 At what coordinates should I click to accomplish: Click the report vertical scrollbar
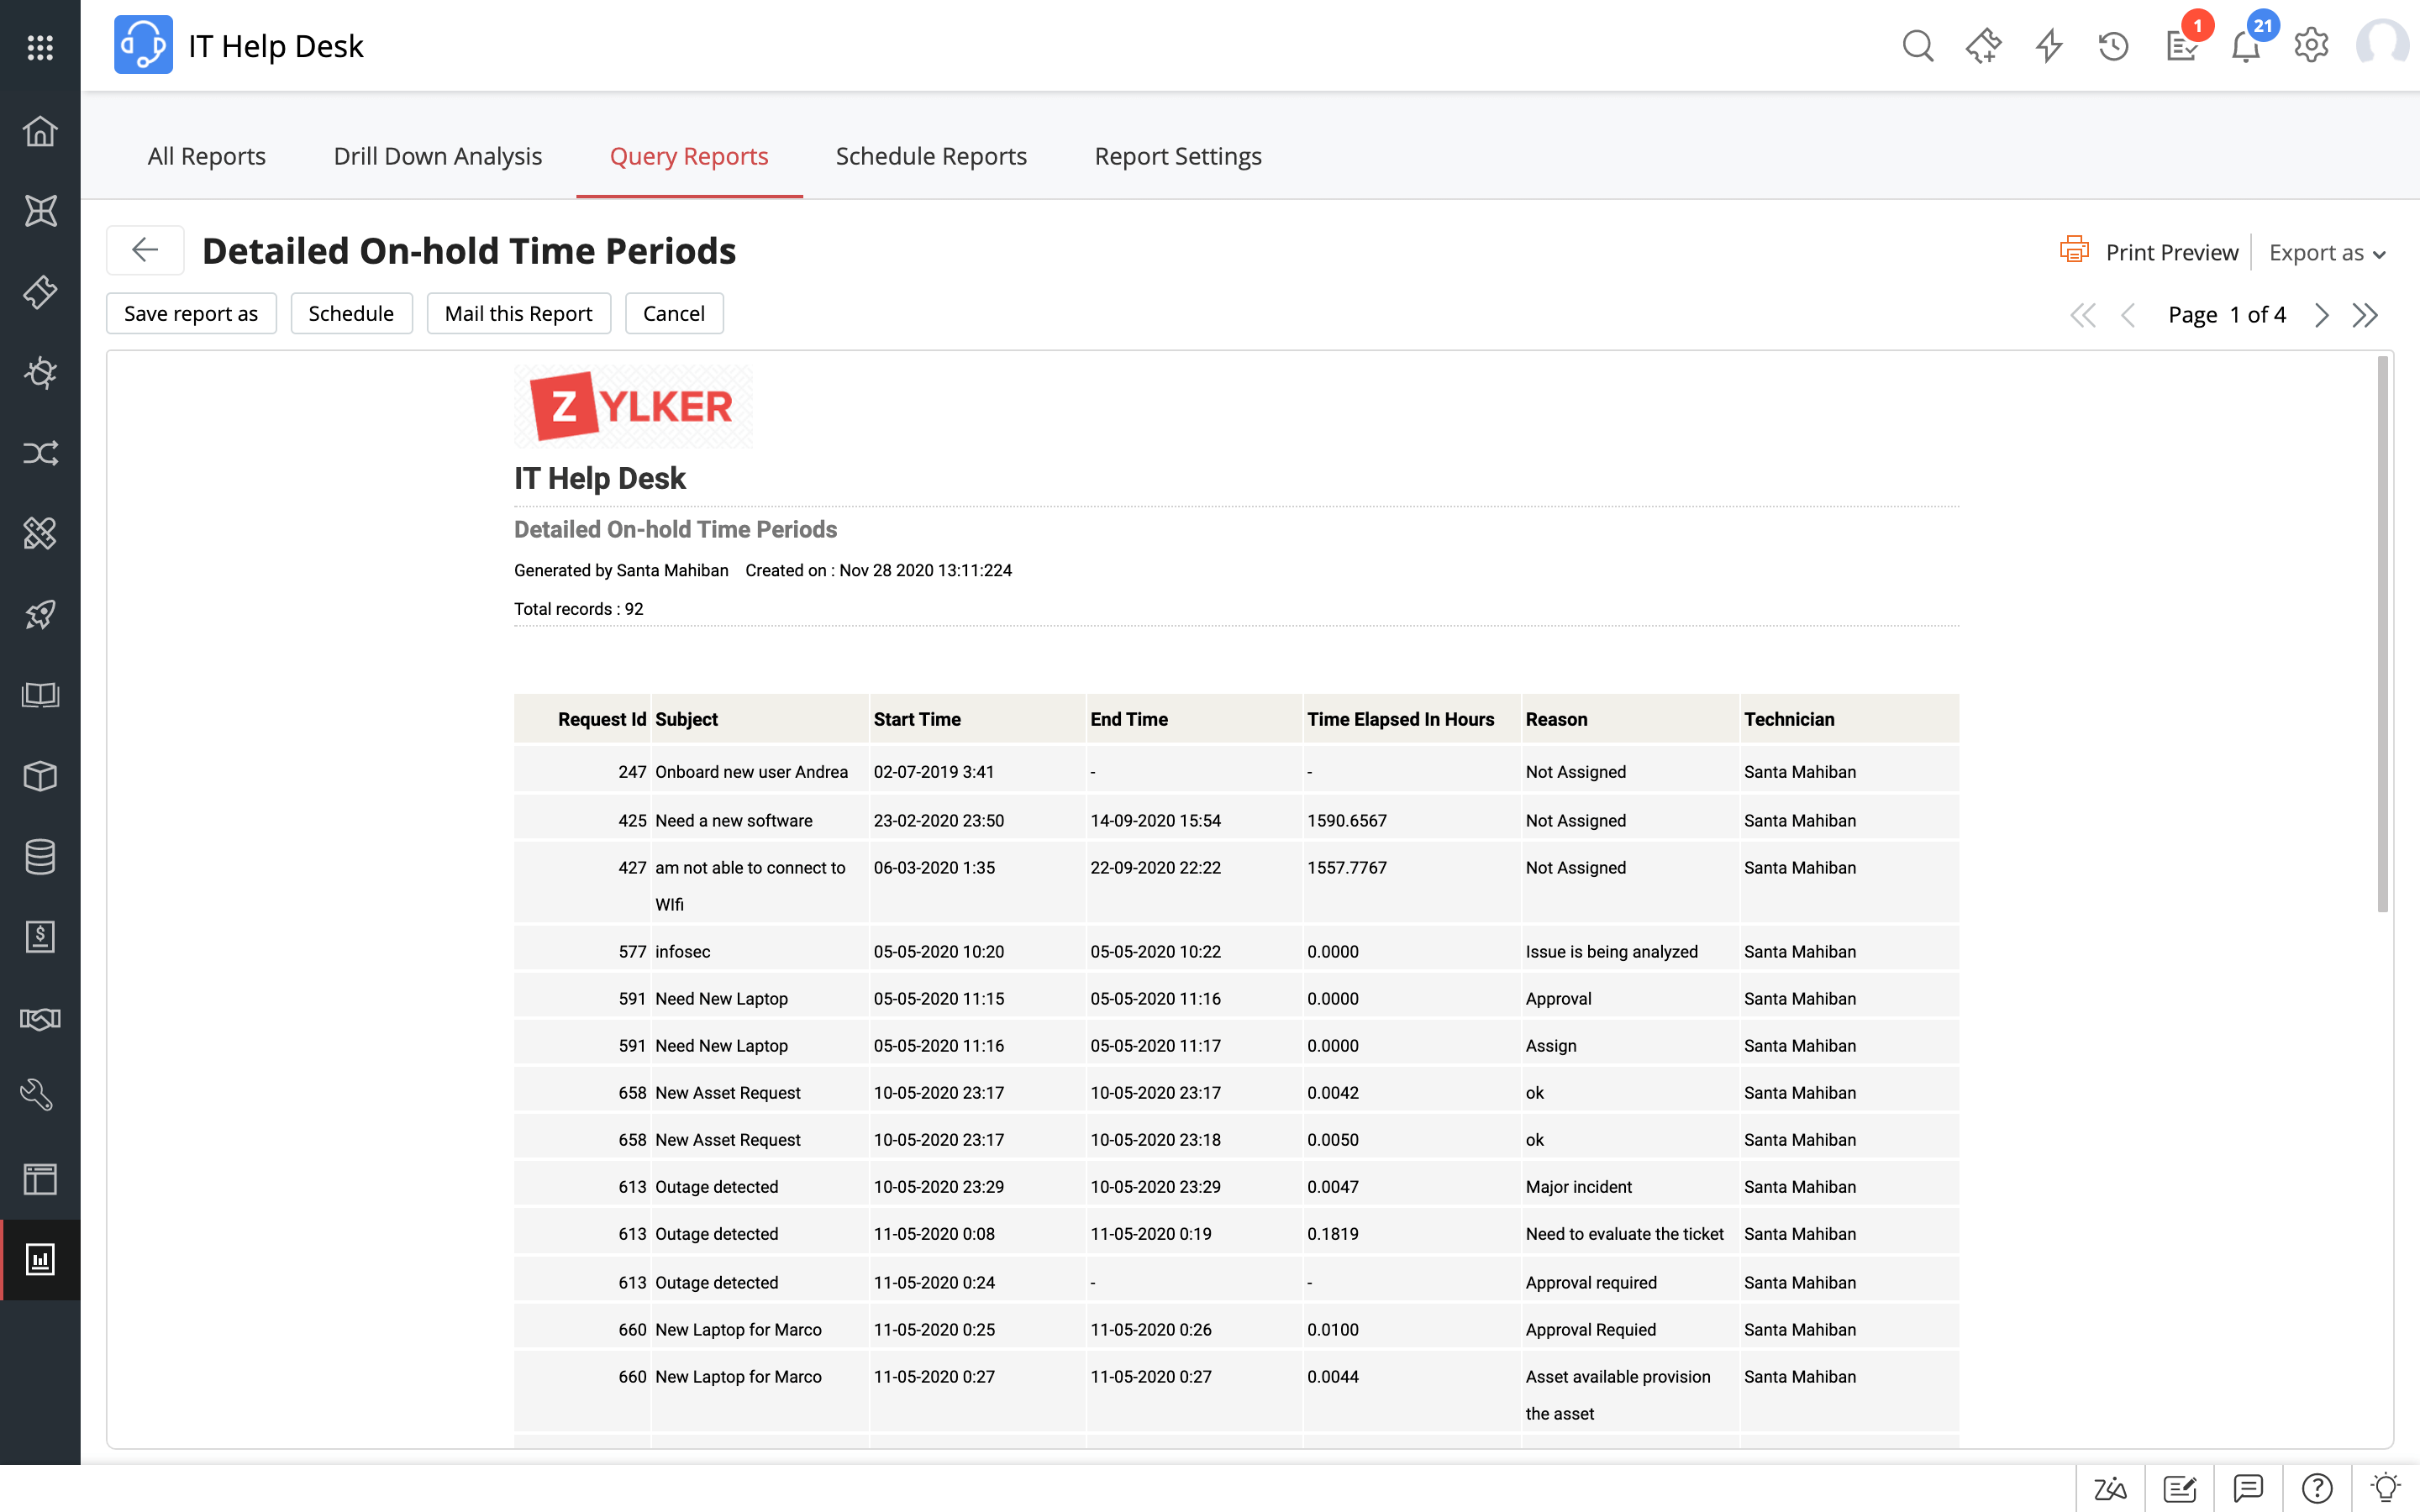click(2382, 635)
